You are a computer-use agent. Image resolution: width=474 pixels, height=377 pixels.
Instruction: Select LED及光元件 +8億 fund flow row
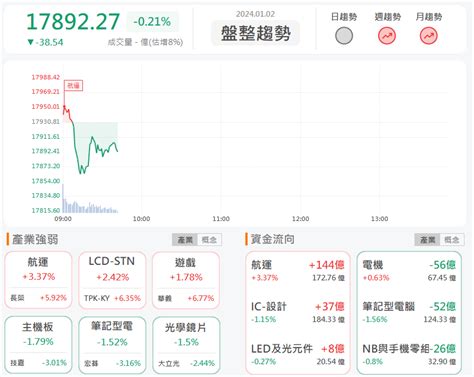298,355
